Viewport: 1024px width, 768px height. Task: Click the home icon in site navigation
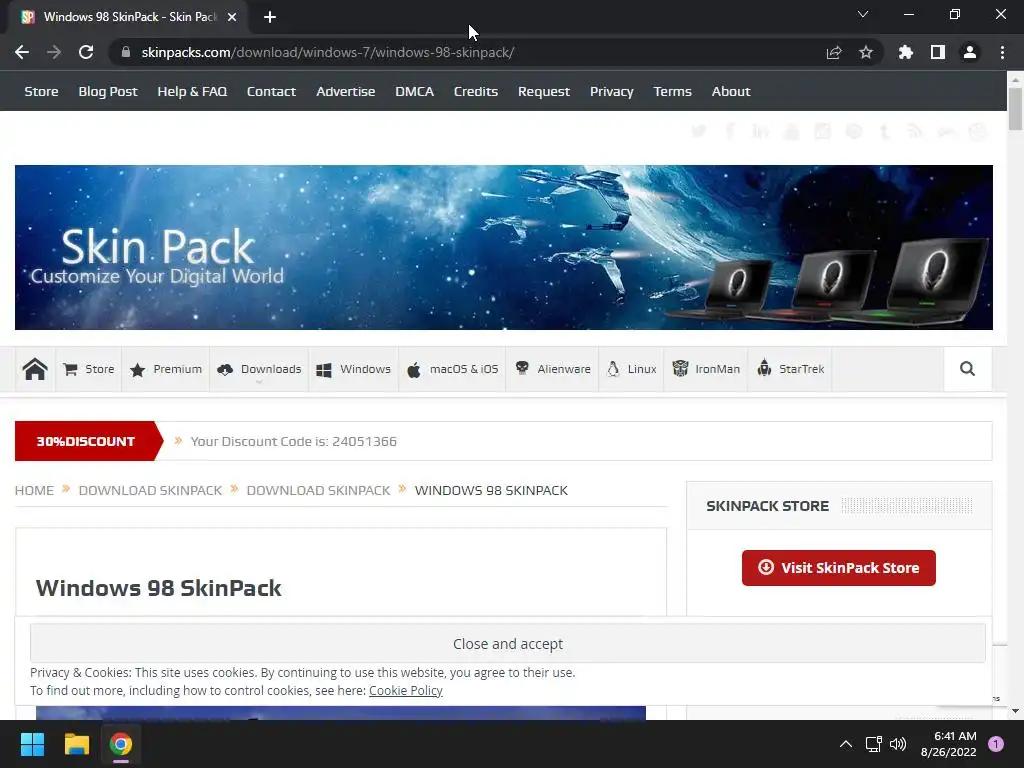(x=35, y=369)
